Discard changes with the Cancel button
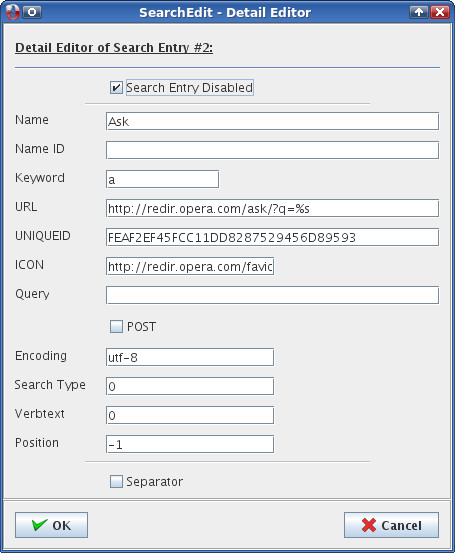The height and width of the screenshot is (553, 455). (392, 525)
